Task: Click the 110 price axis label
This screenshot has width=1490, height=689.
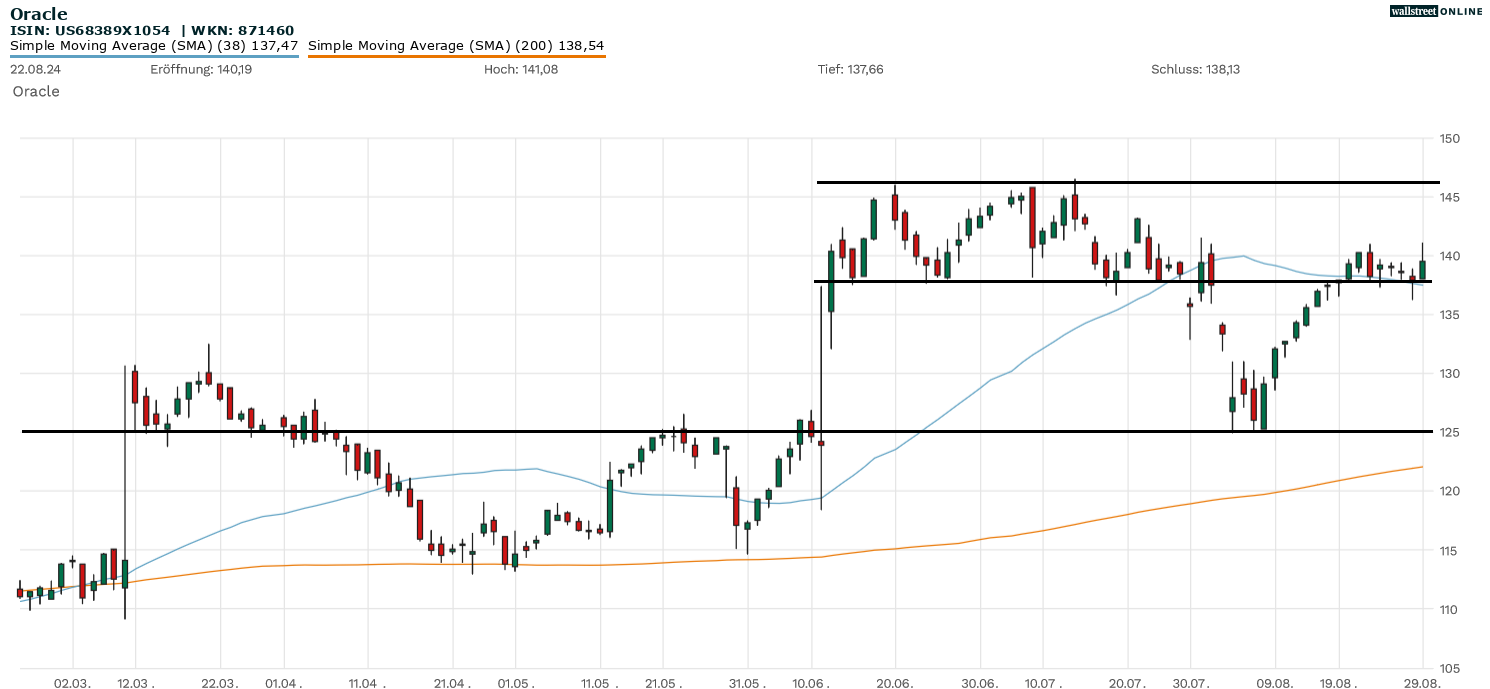Action: tap(1448, 609)
